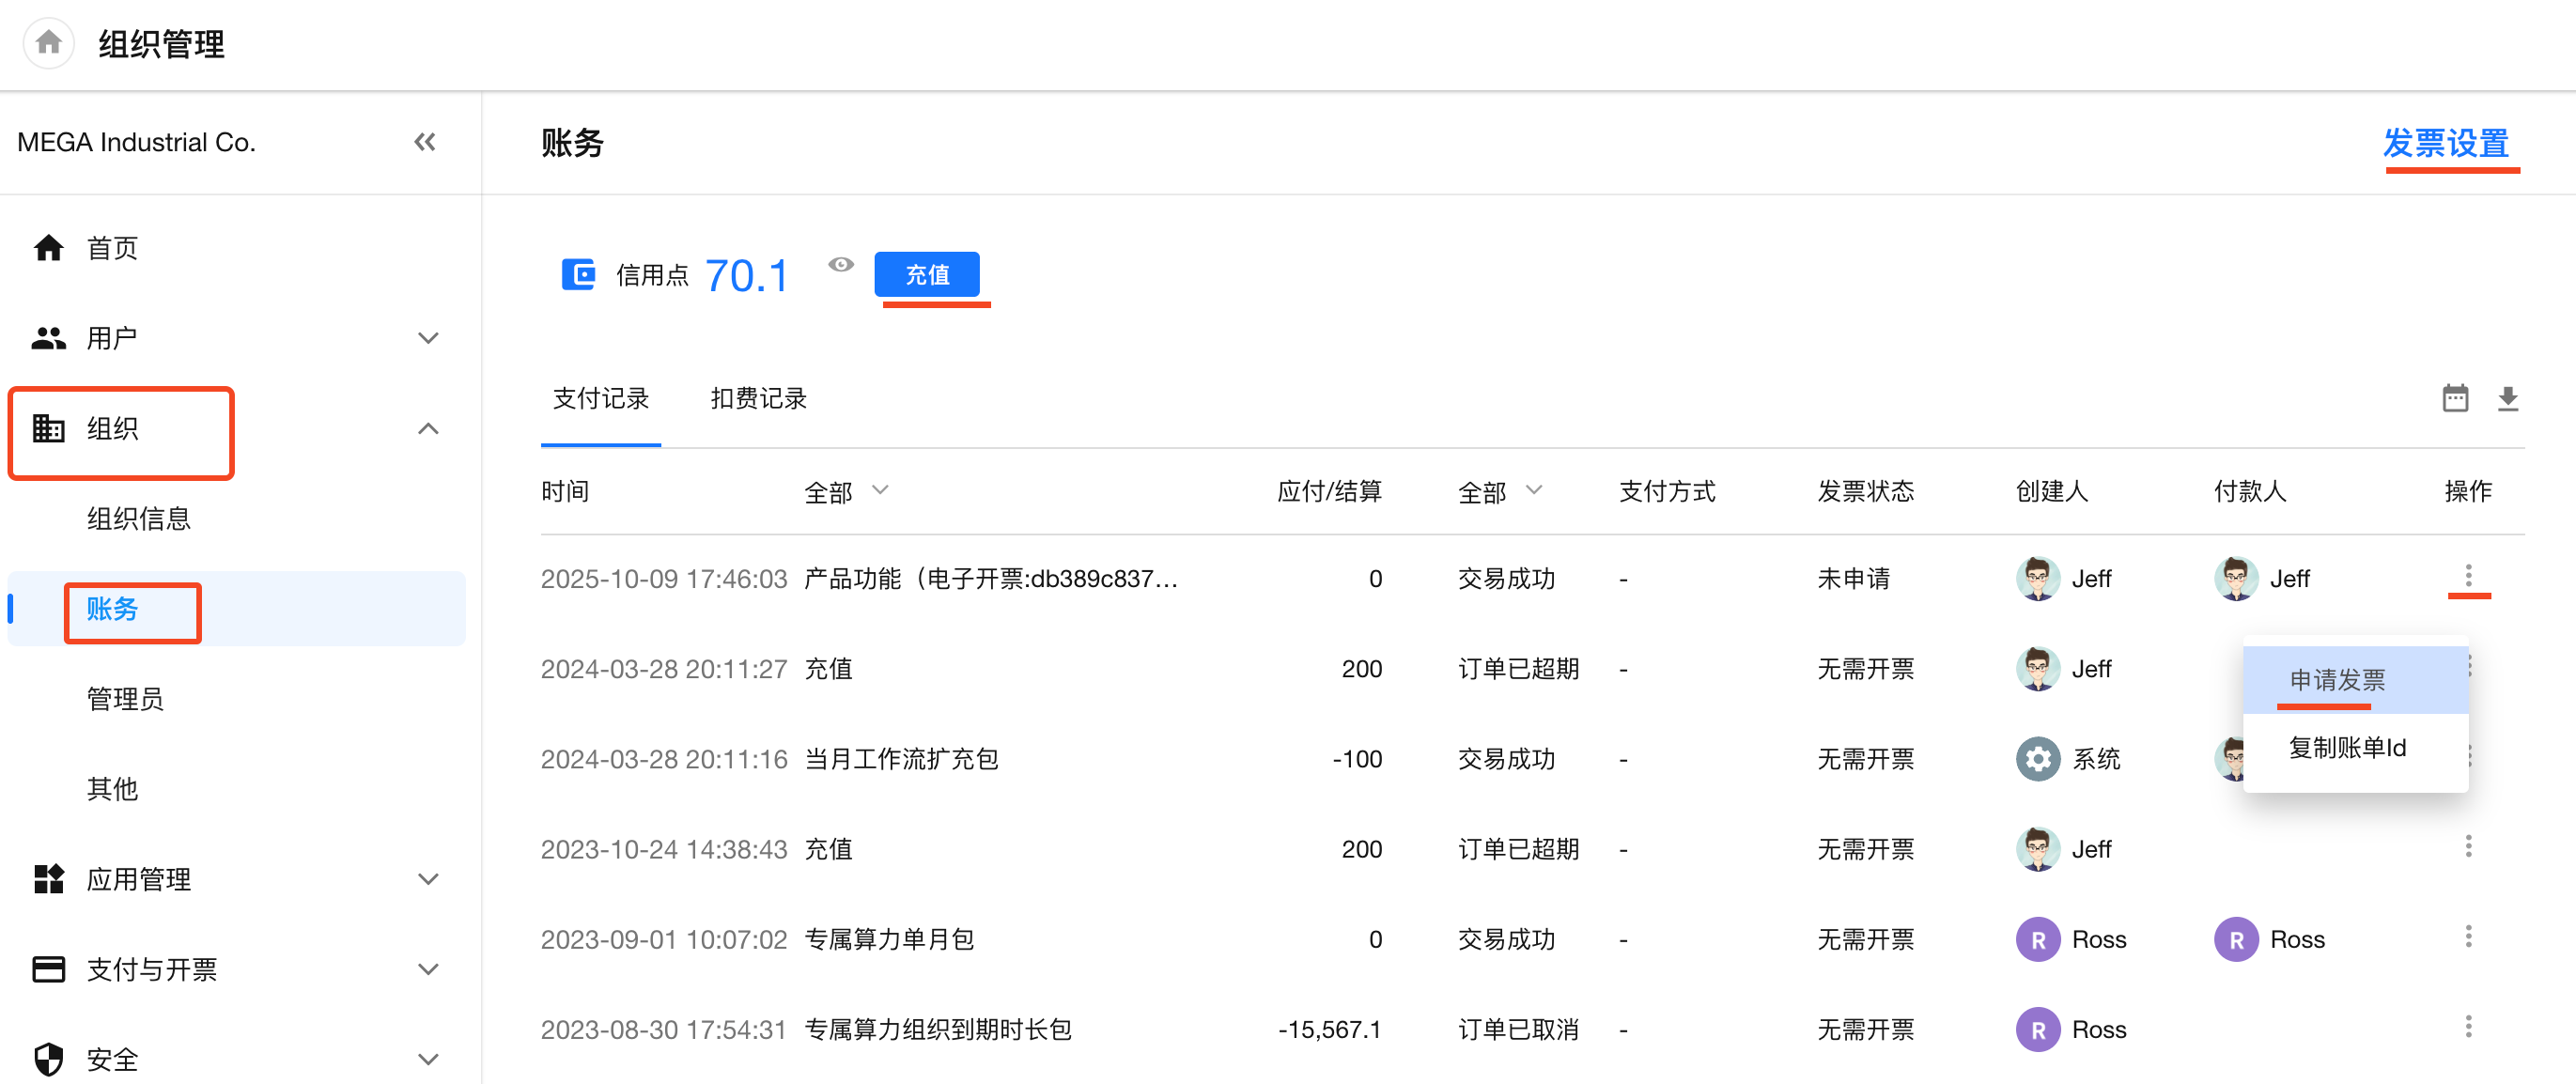Select 复制账单Id from the context menu
Image resolution: width=2576 pixels, height=1084 pixels.
pos(2346,748)
